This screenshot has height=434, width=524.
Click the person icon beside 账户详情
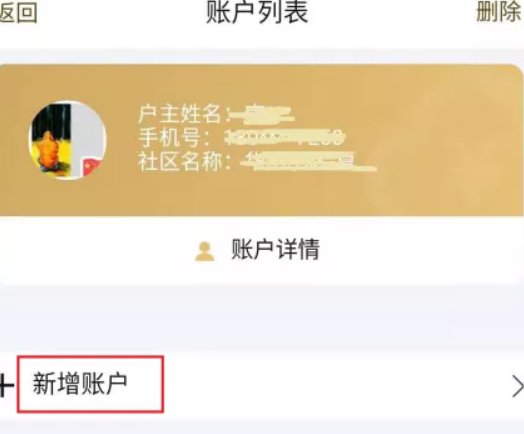(205, 251)
